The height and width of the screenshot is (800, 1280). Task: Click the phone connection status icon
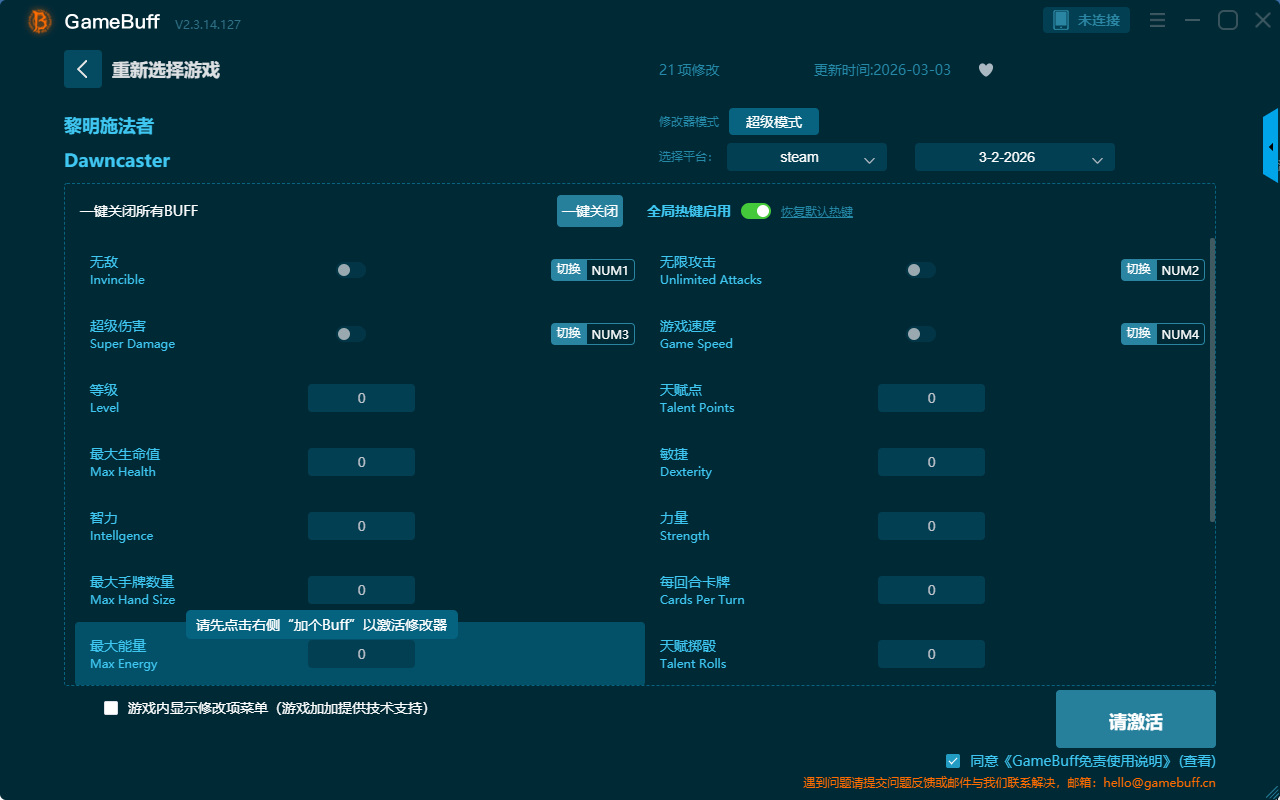[x=1061, y=20]
